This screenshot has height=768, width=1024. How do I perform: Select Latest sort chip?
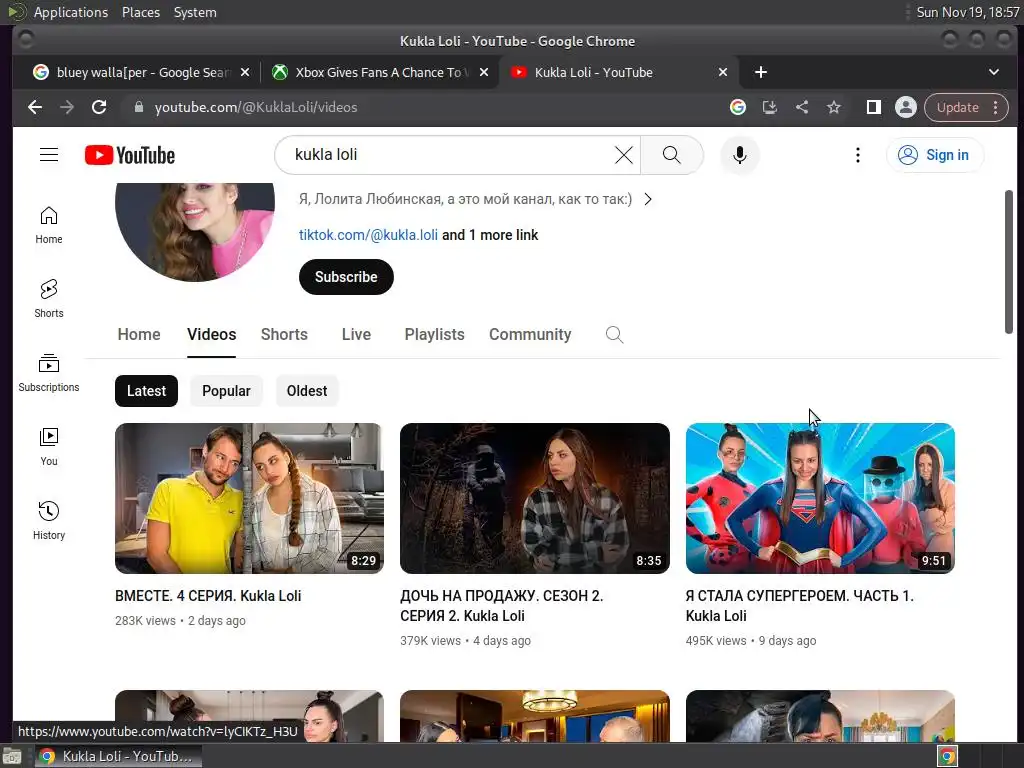coord(146,391)
